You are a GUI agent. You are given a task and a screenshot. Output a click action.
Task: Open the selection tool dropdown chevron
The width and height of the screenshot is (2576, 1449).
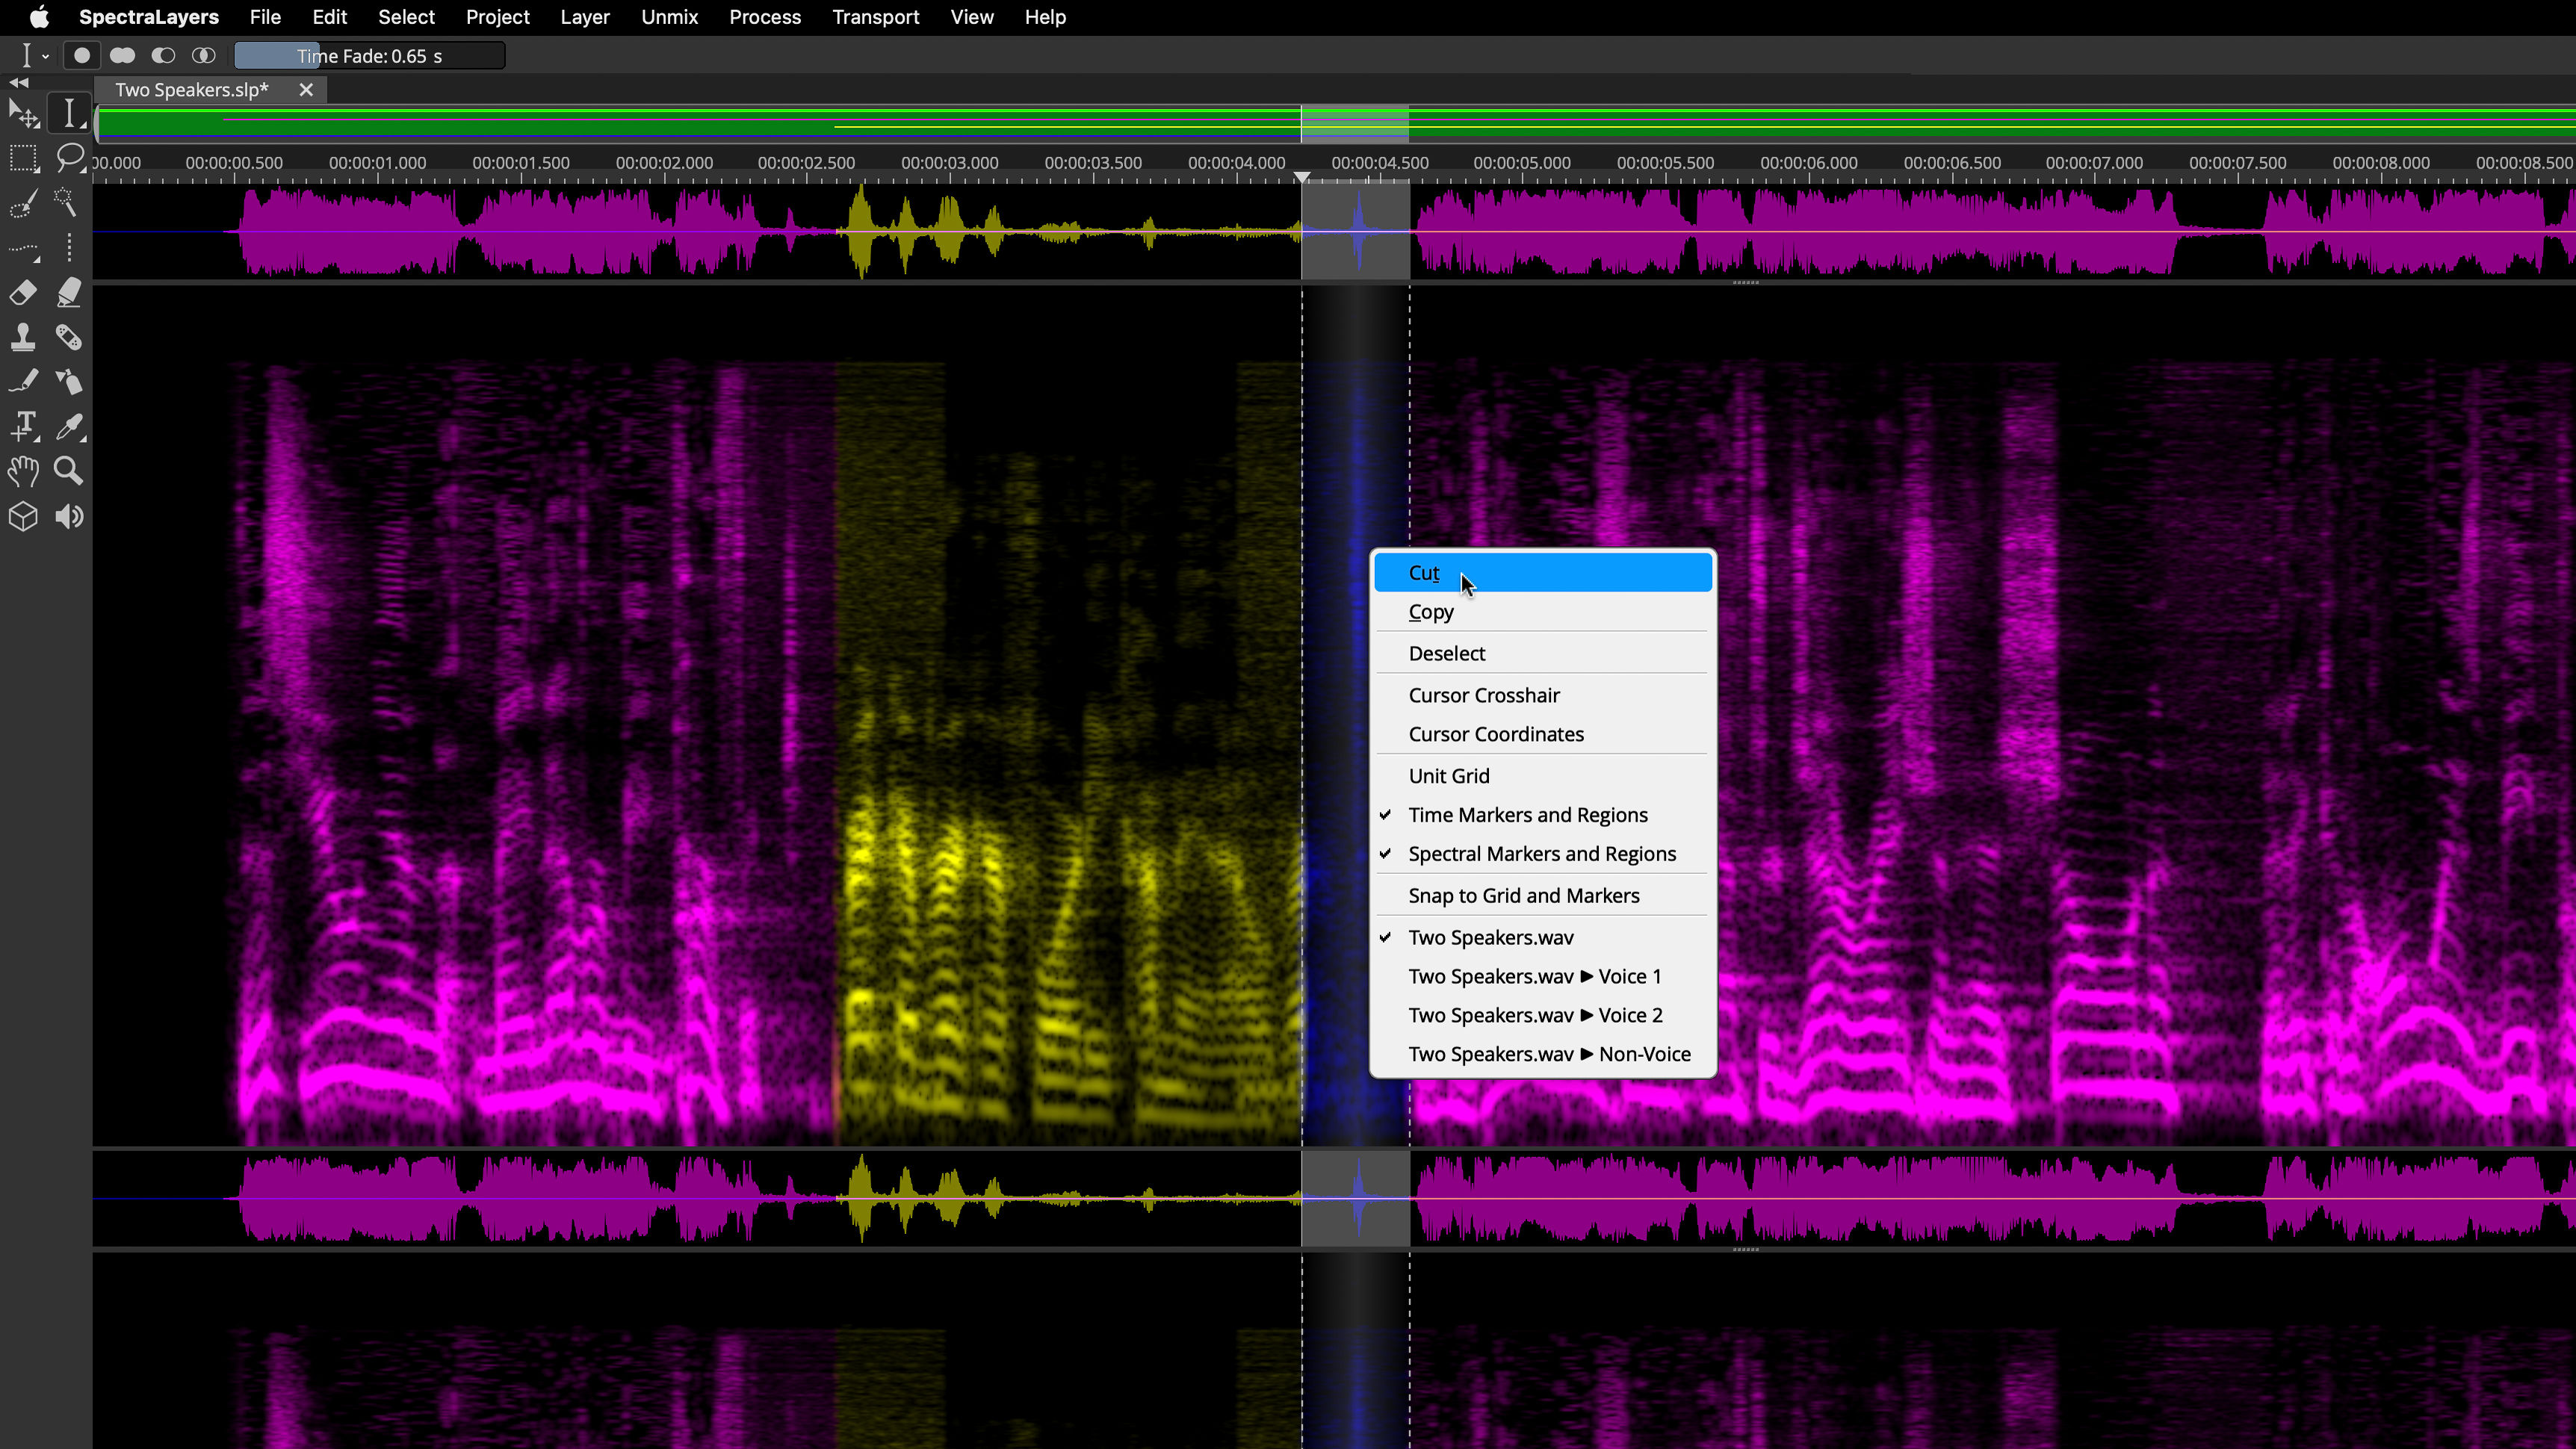45,55
